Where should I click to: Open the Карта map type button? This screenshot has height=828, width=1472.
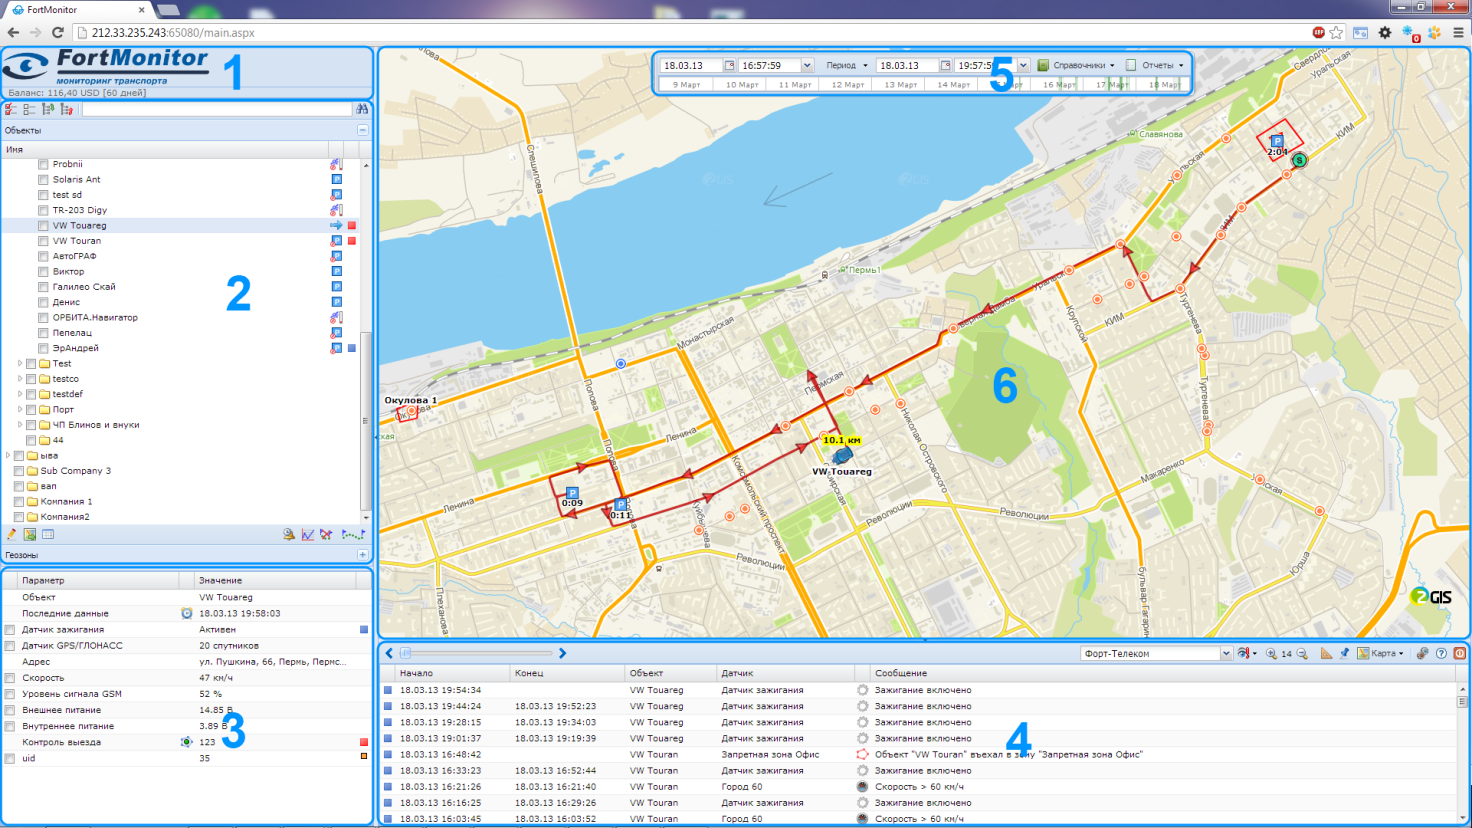1381,654
